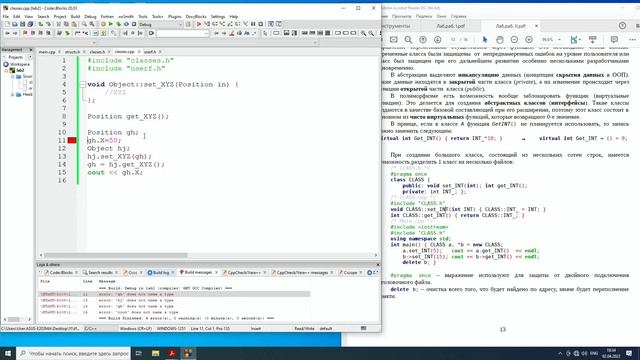
Task: Expand the Headers folder tree node
Action: tap(13, 95)
